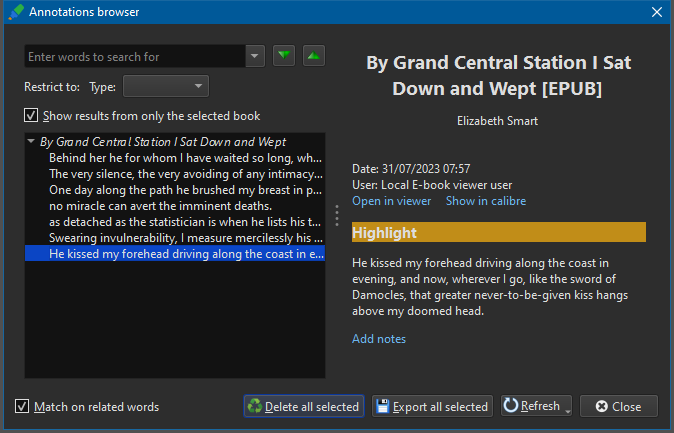Click the Show in calibre link

tap(486, 201)
